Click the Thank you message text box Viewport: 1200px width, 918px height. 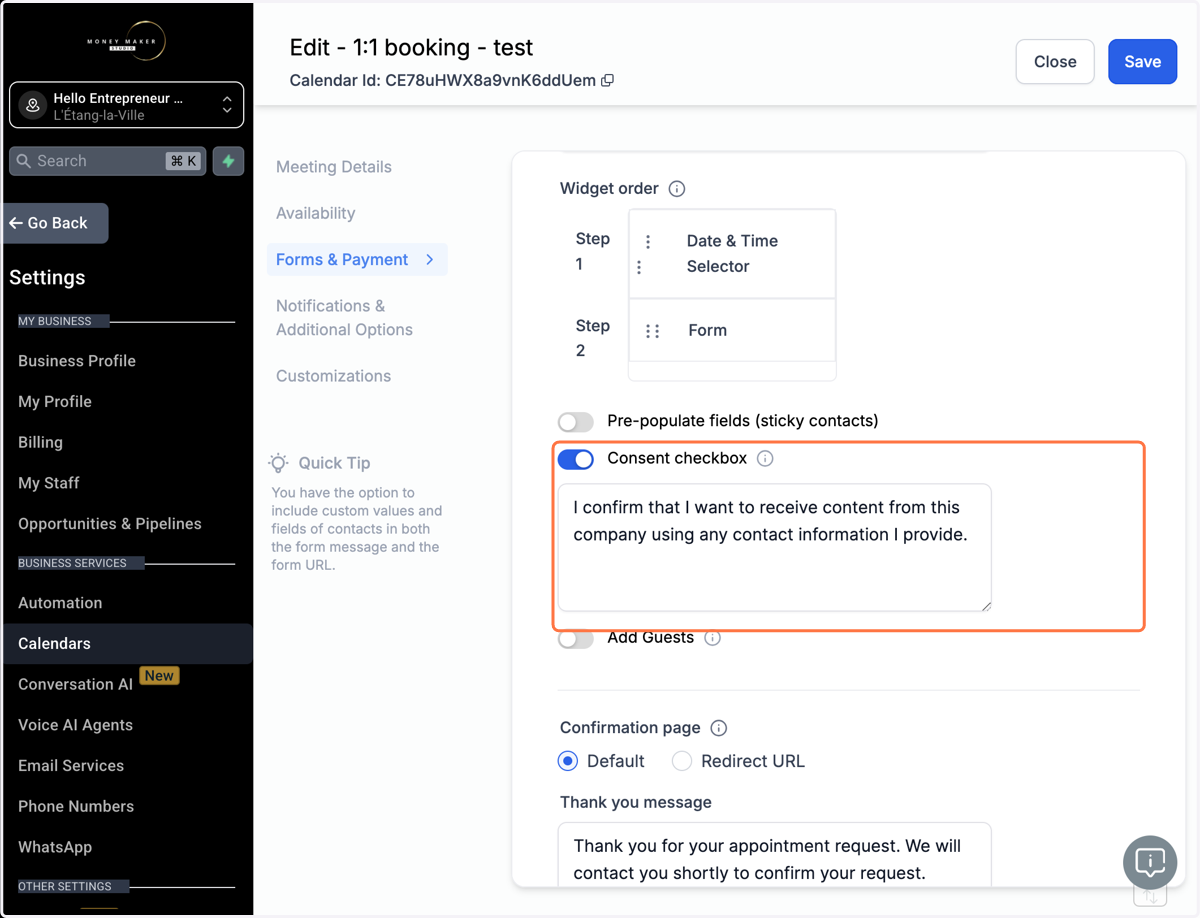pyautogui.click(x=774, y=855)
